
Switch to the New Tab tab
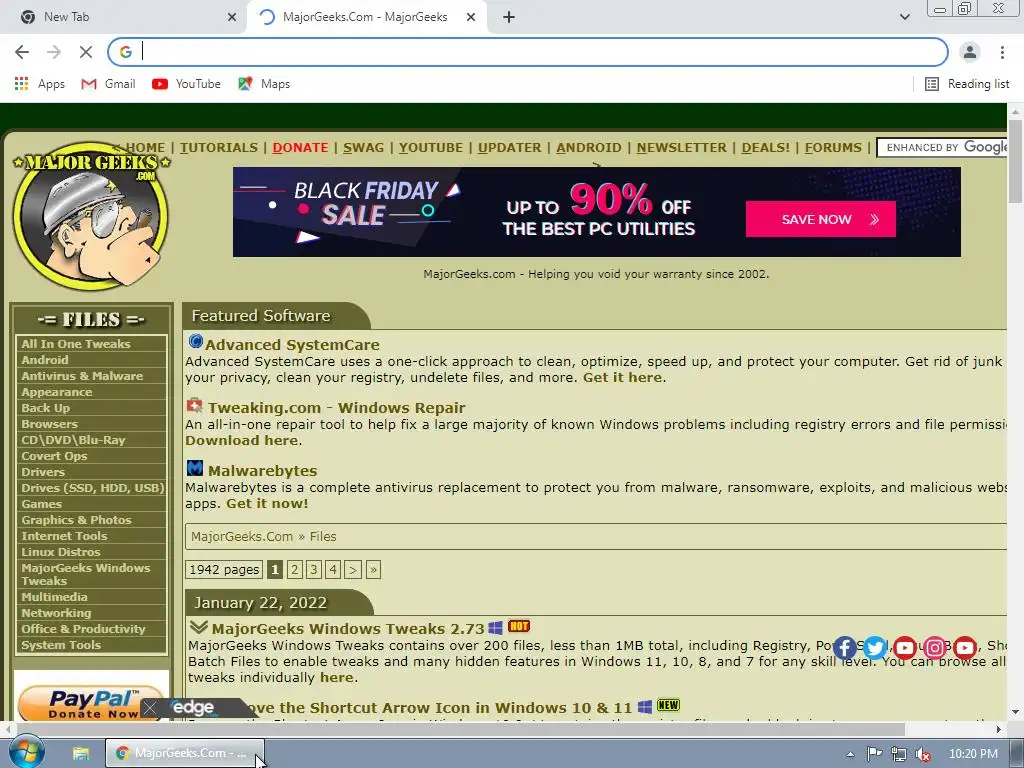122,17
